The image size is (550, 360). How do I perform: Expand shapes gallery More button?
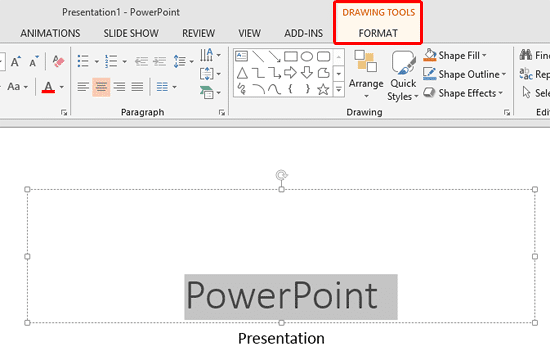(x=338, y=90)
